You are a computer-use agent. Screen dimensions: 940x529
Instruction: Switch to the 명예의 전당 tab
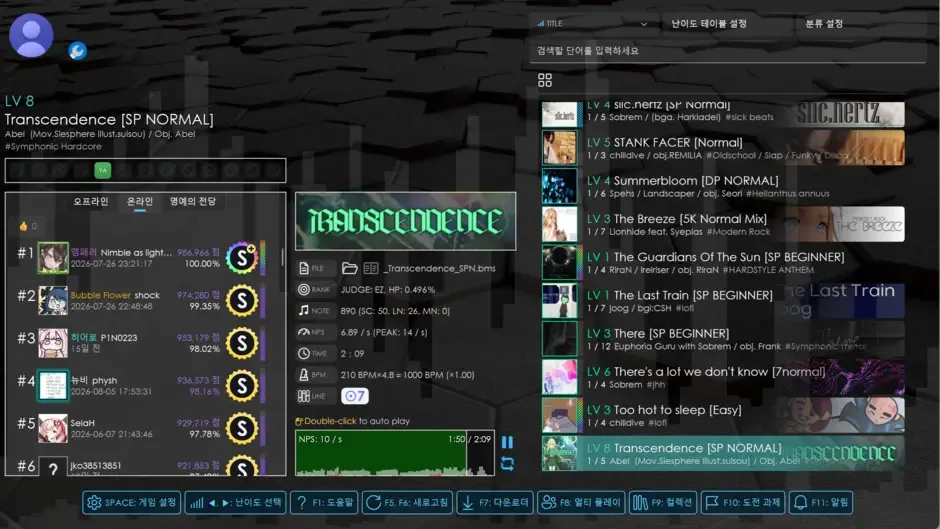pos(192,202)
